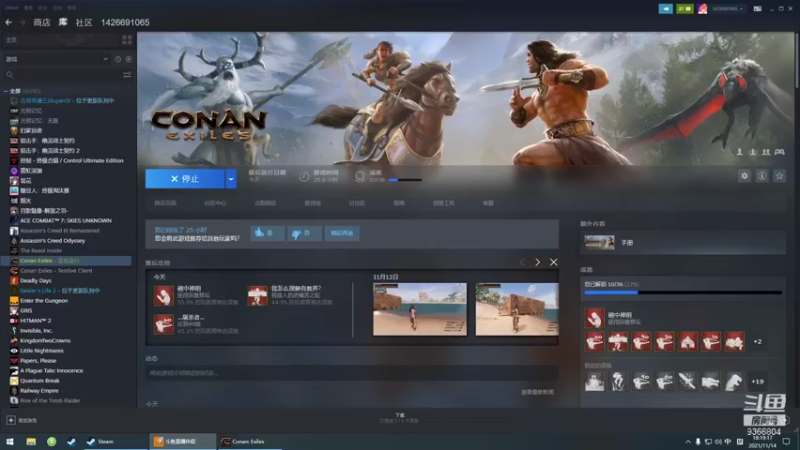Open the Community Hub game tab
The height and width of the screenshot is (450, 800).
coord(215,203)
